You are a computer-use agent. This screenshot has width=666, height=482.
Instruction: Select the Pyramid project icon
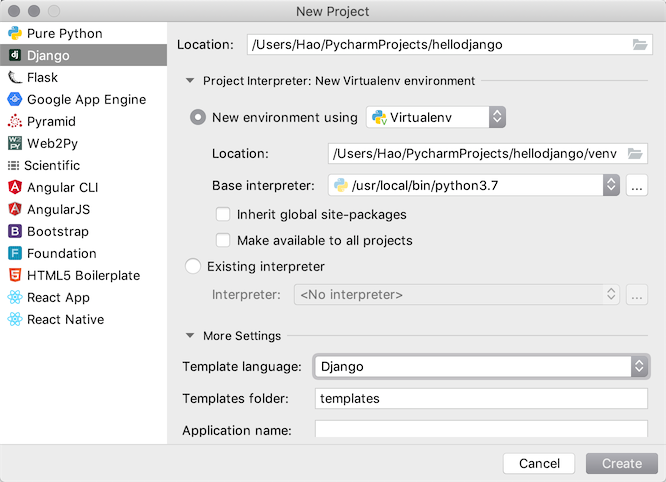click(x=15, y=121)
